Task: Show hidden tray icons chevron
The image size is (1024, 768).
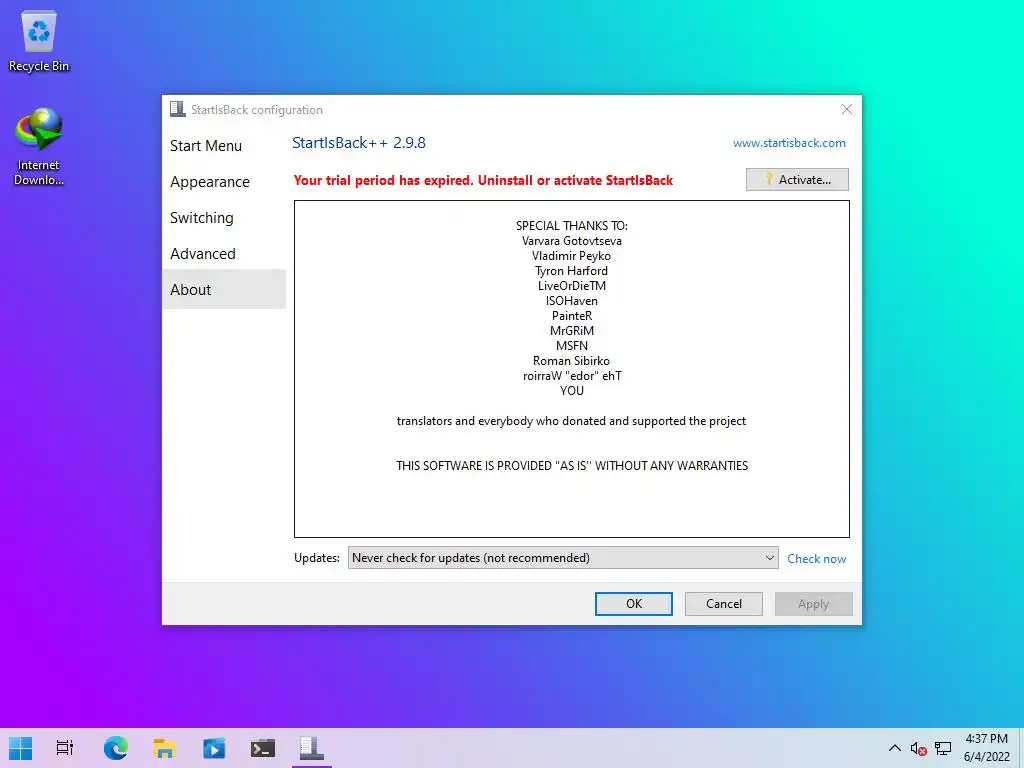Action: (895, 748)
